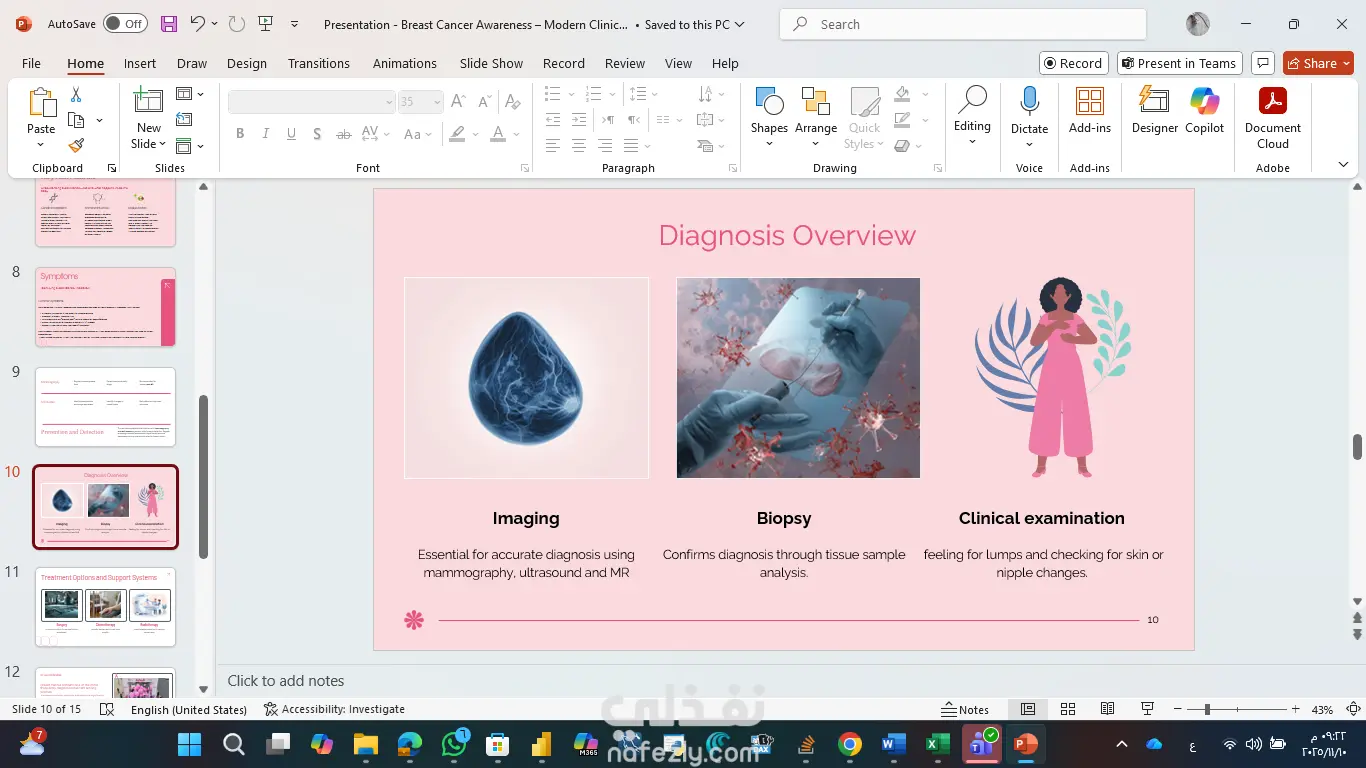This screenshot has width=1366, height=768.
Task: Open Word from the taskbar
Action: click(893, 744)
